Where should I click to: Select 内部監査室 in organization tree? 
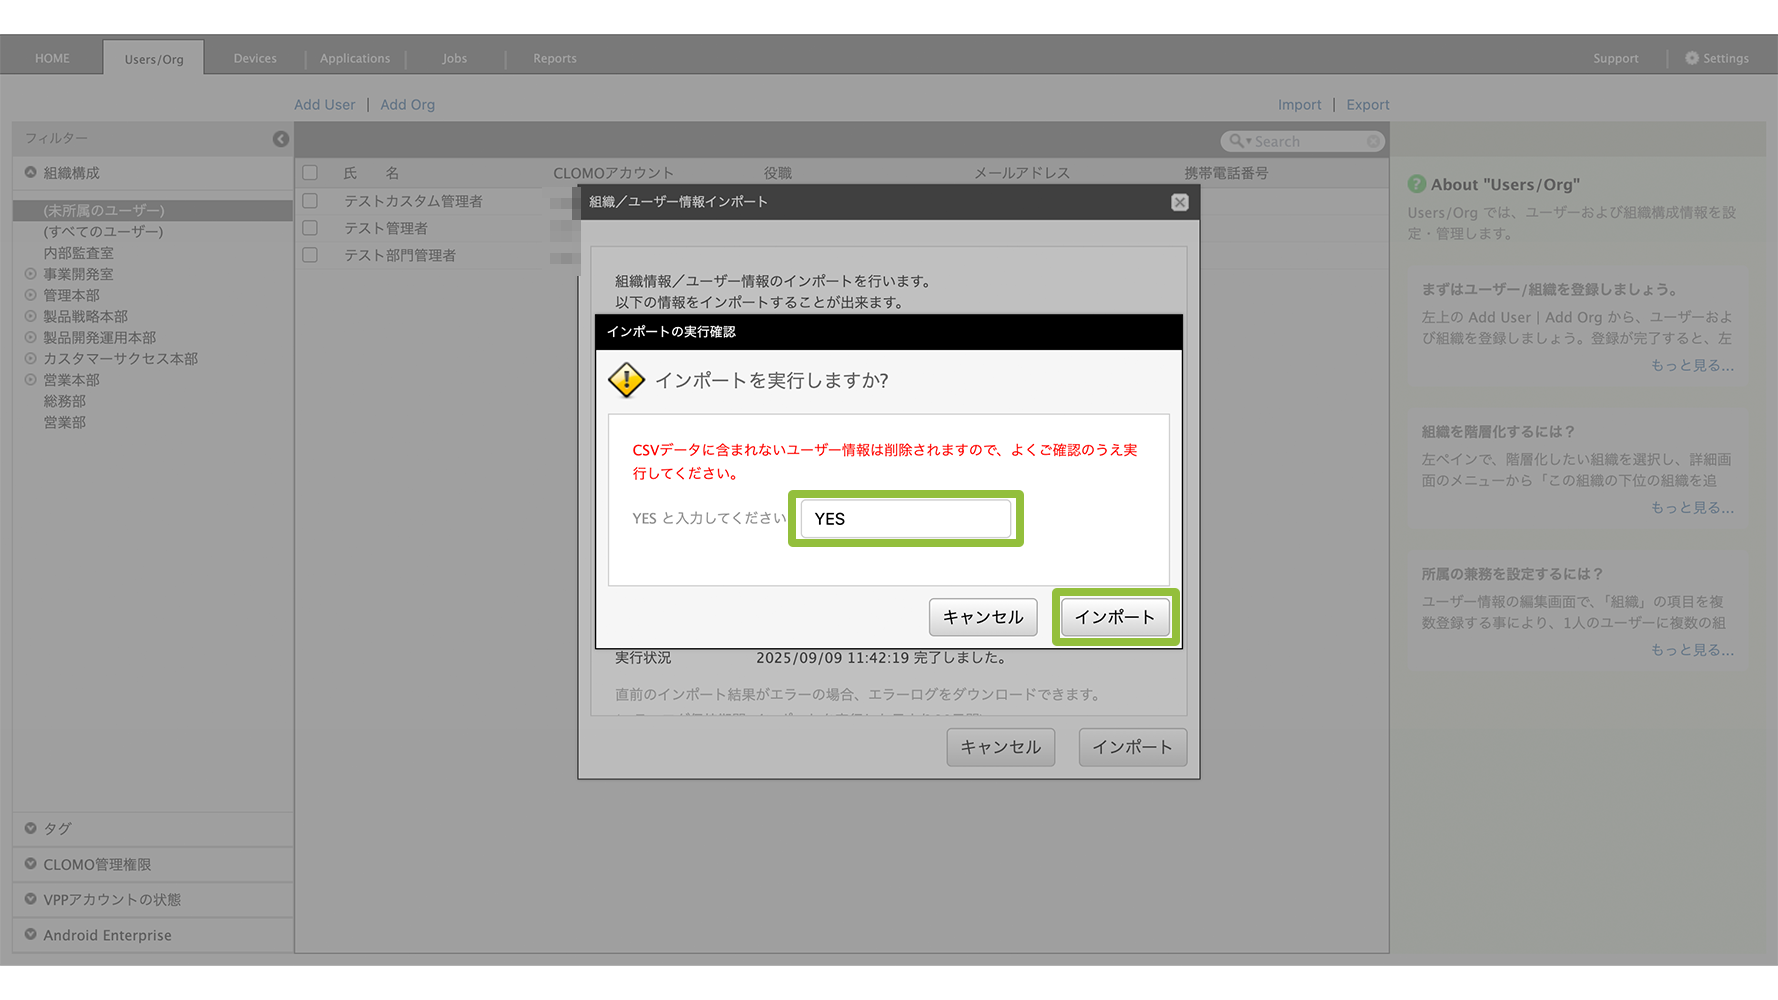point(78,253)
